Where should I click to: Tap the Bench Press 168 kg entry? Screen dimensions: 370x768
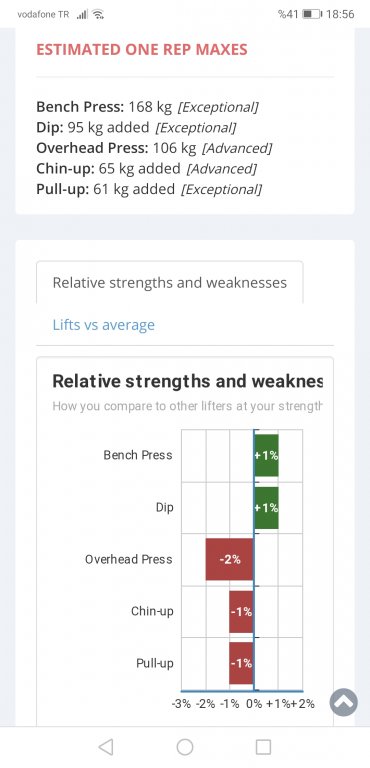148,107
